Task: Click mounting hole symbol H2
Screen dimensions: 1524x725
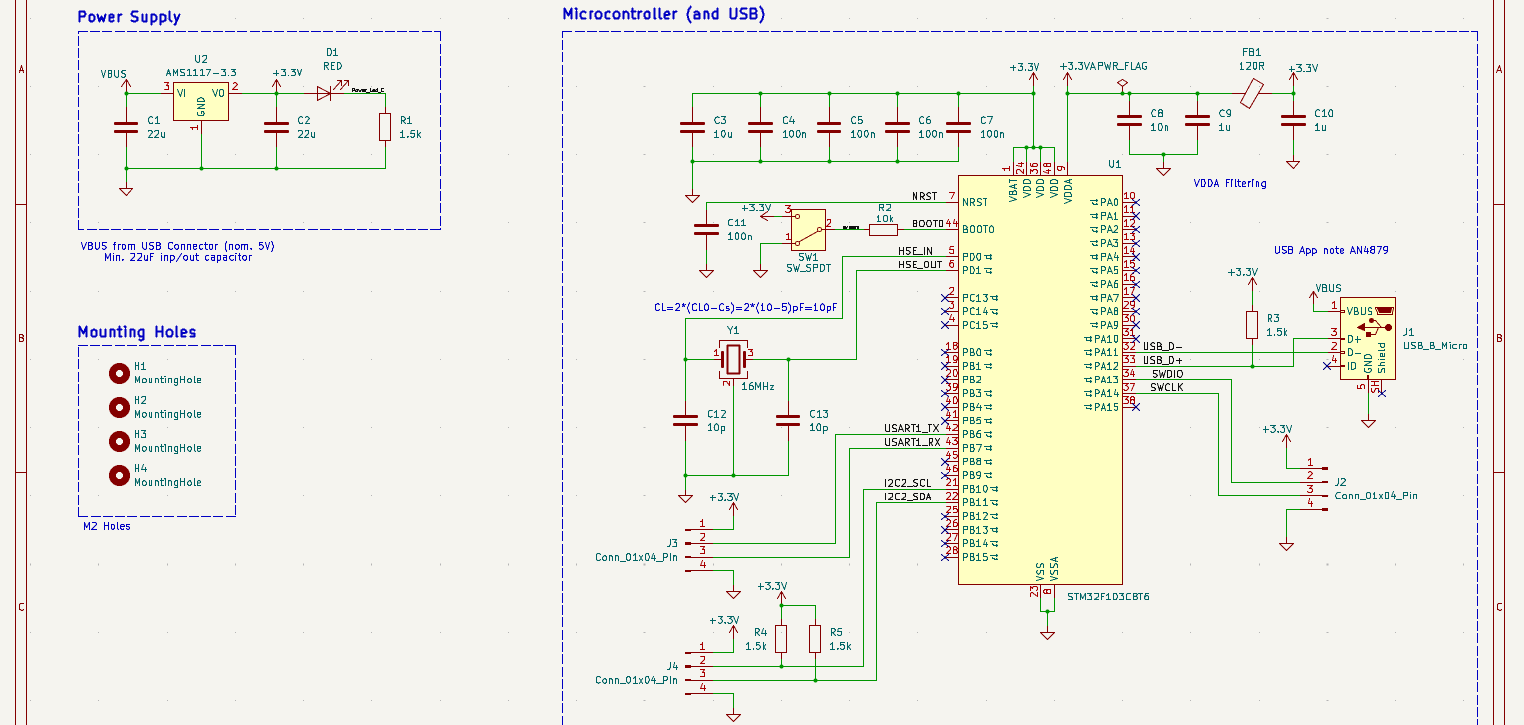Action: click(119, 407)
